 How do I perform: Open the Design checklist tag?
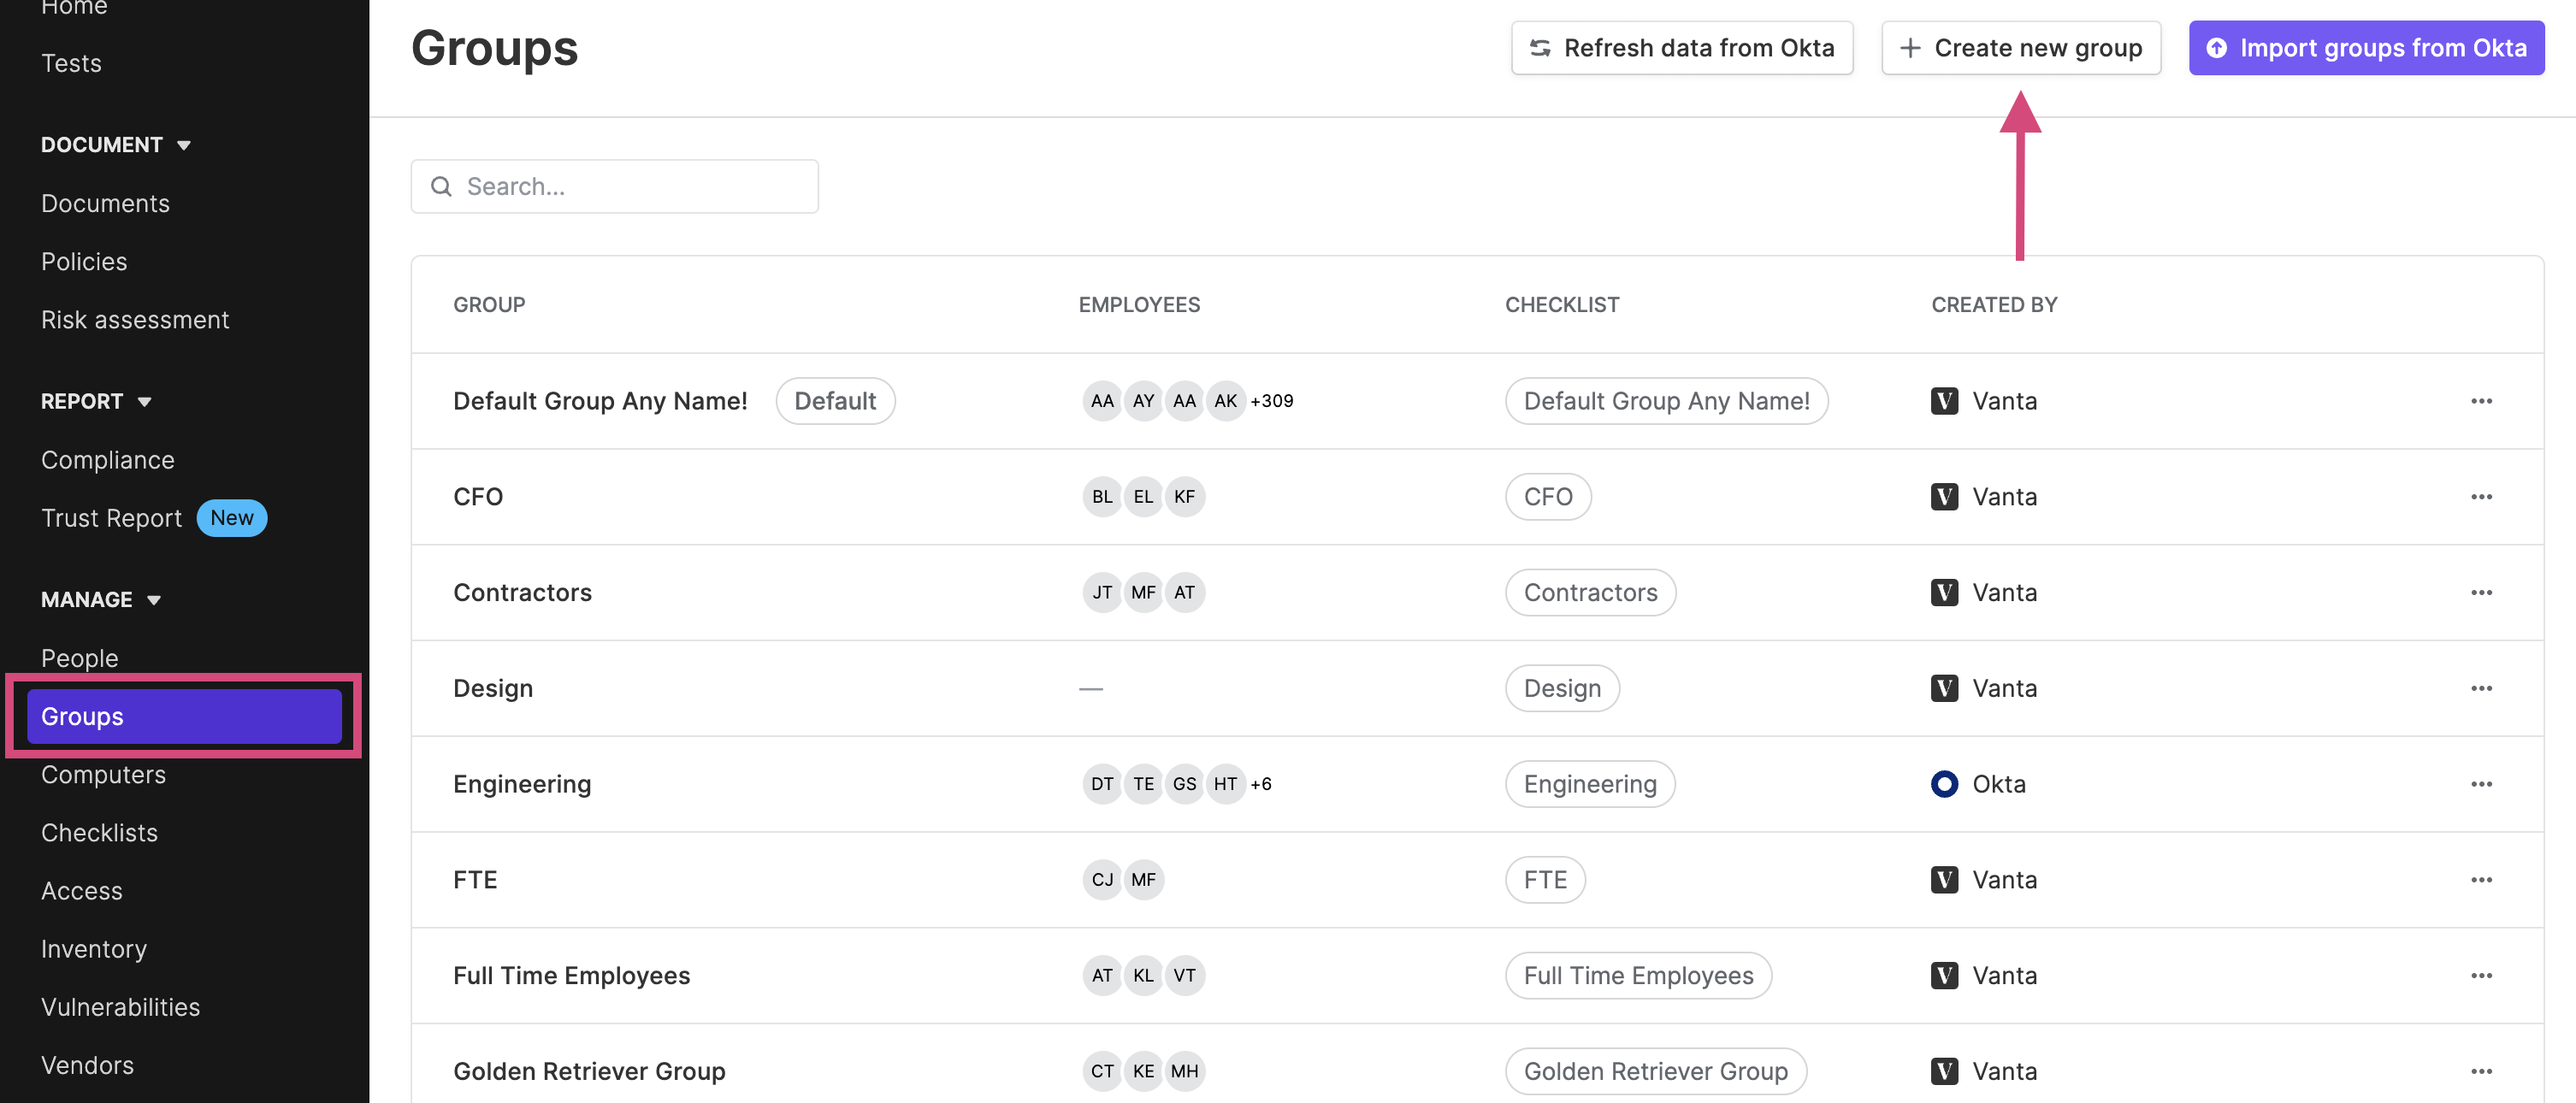click(x=1562, y=689)
